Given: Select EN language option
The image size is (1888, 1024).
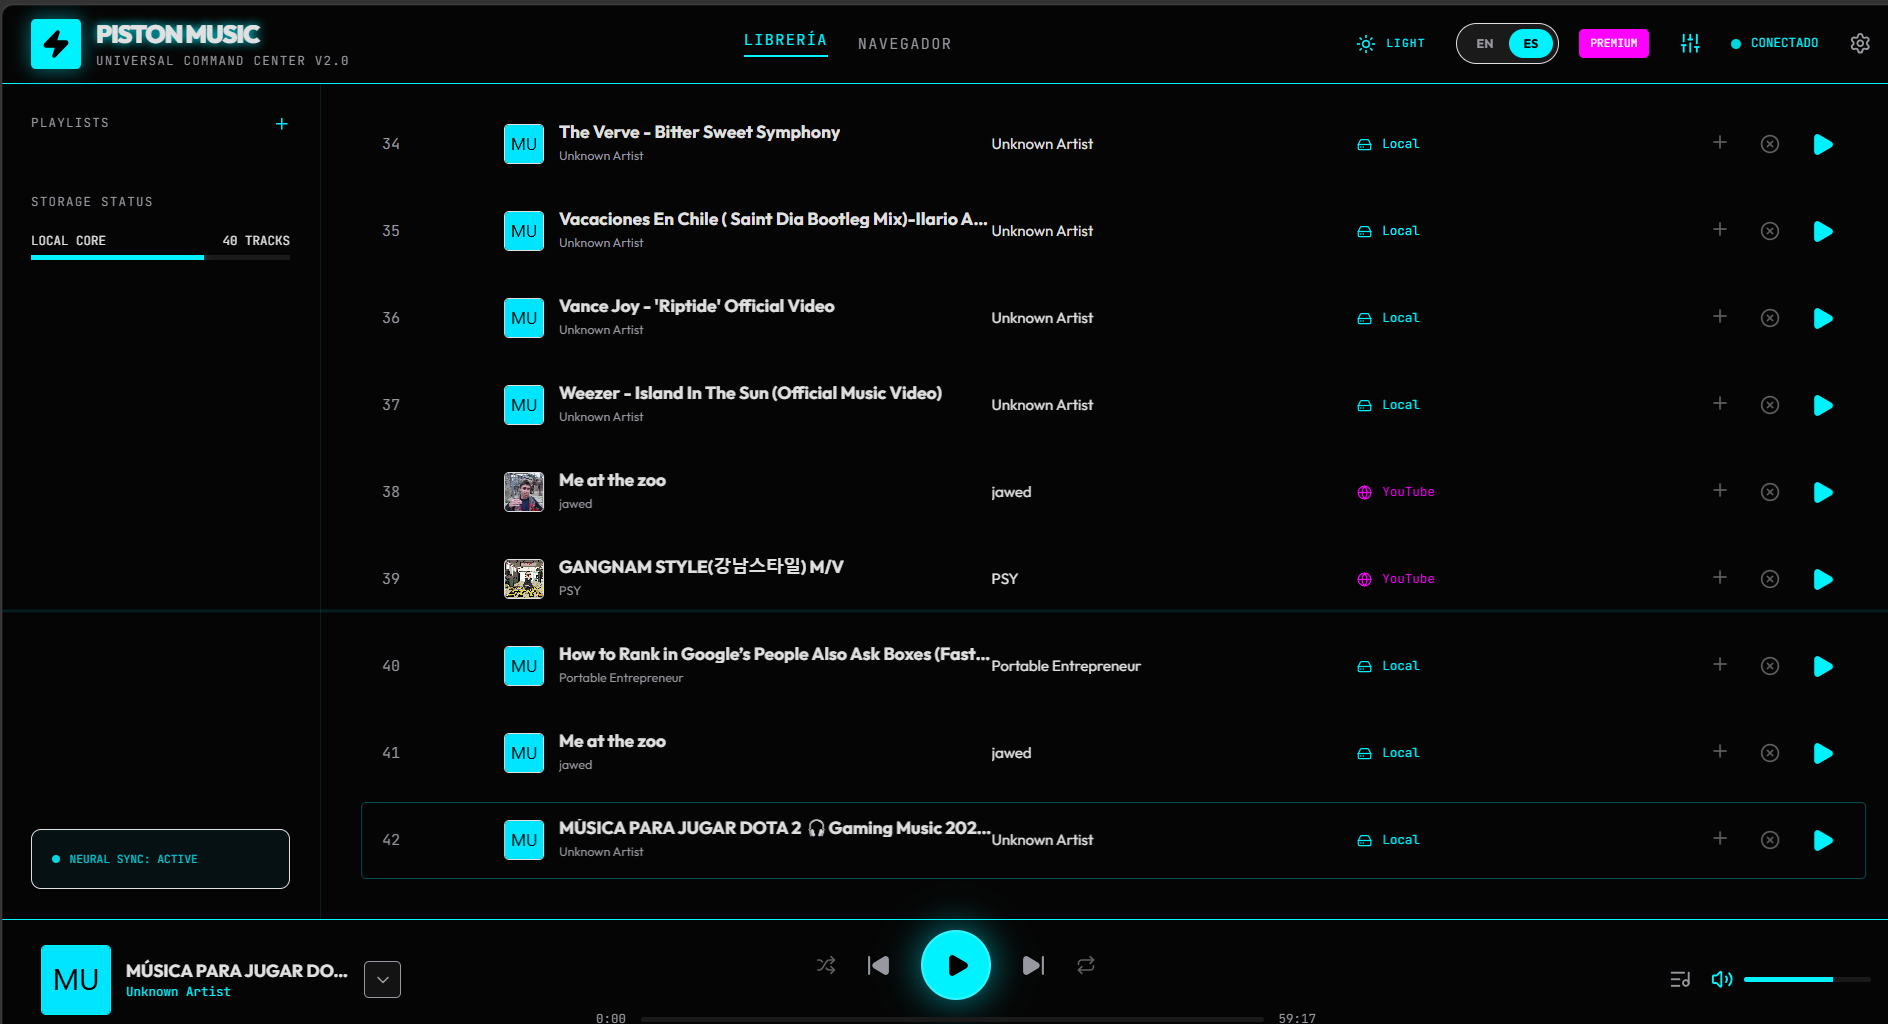Looking at the screenshot, I should [x=1484, y=44].
